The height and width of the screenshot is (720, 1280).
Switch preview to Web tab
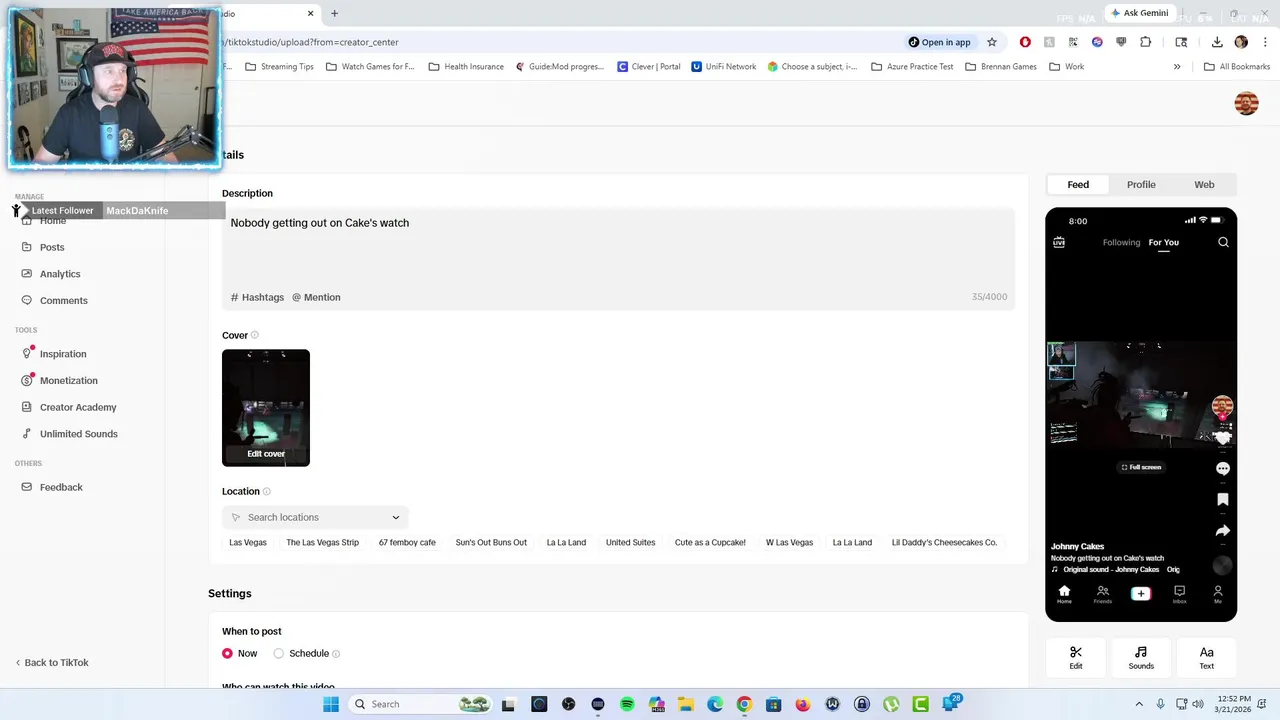pyautogui.click(x=1204, y=185)
